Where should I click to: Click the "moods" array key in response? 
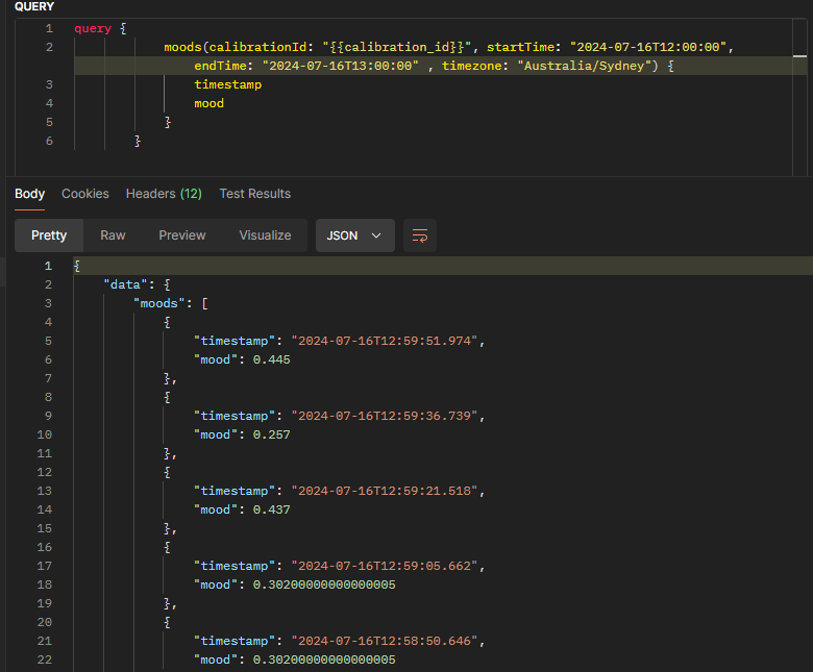[x=159, y=303]
